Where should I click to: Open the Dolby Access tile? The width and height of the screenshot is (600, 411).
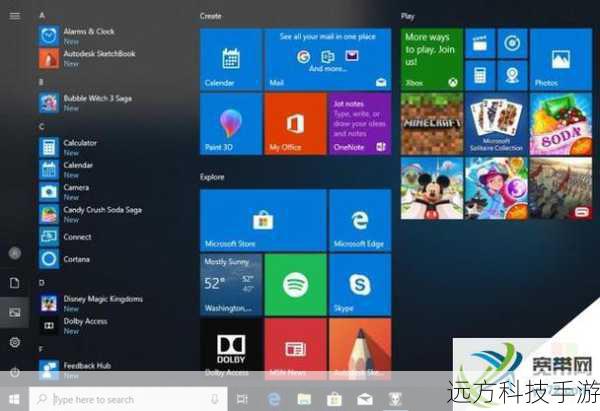point(231,348)
